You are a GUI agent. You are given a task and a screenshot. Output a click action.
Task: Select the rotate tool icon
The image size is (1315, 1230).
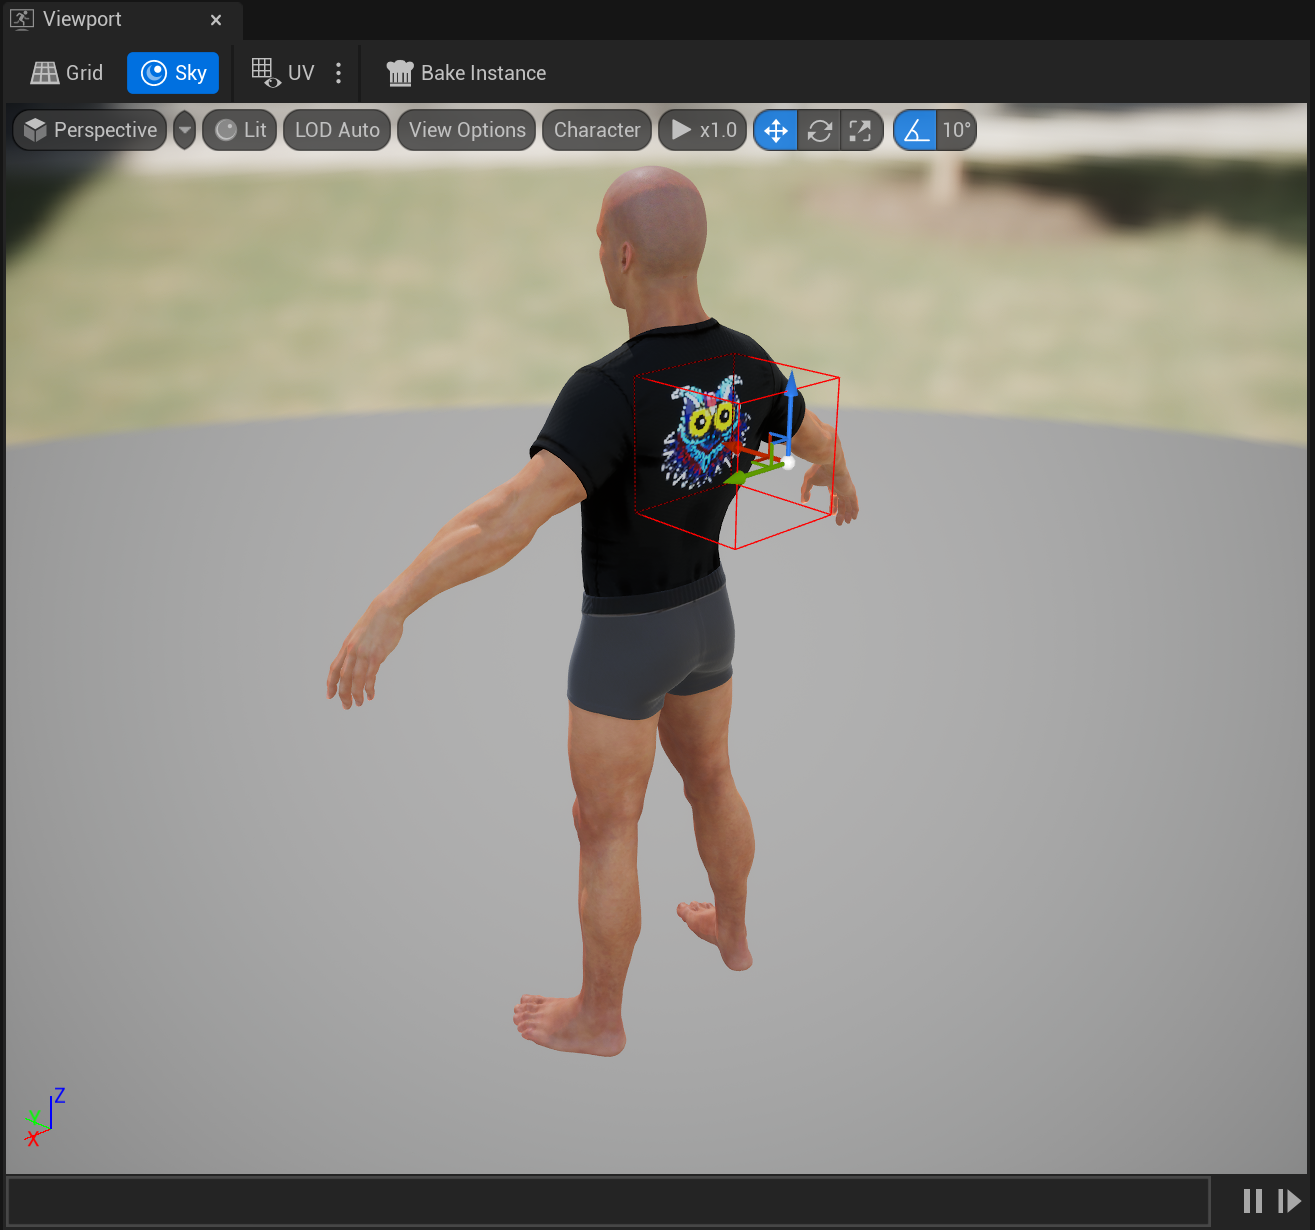pyautogui.click(x=820, y=130)
